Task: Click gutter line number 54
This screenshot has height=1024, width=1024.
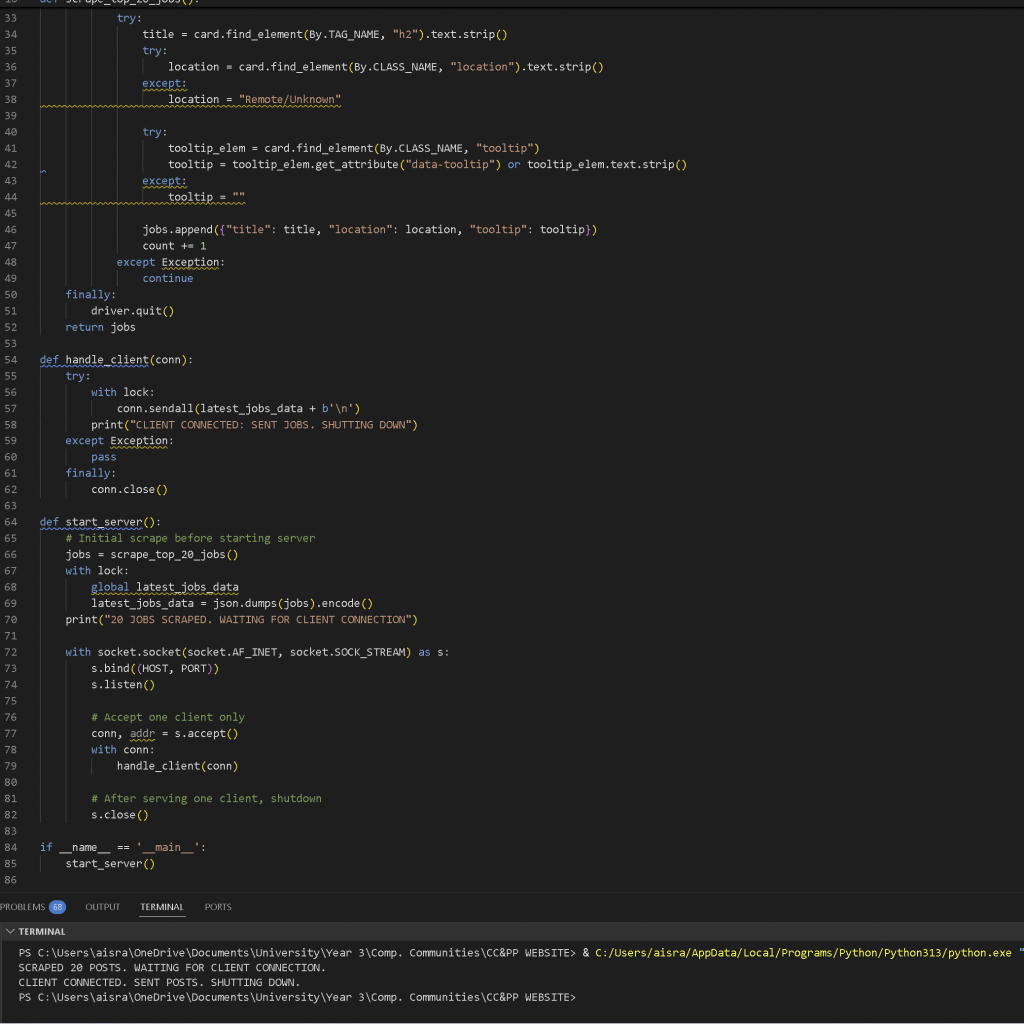Action: 10,360
